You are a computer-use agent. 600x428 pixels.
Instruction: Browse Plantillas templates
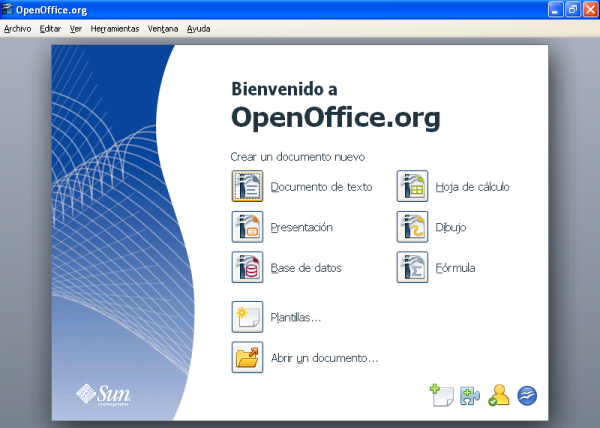(247, 317)
